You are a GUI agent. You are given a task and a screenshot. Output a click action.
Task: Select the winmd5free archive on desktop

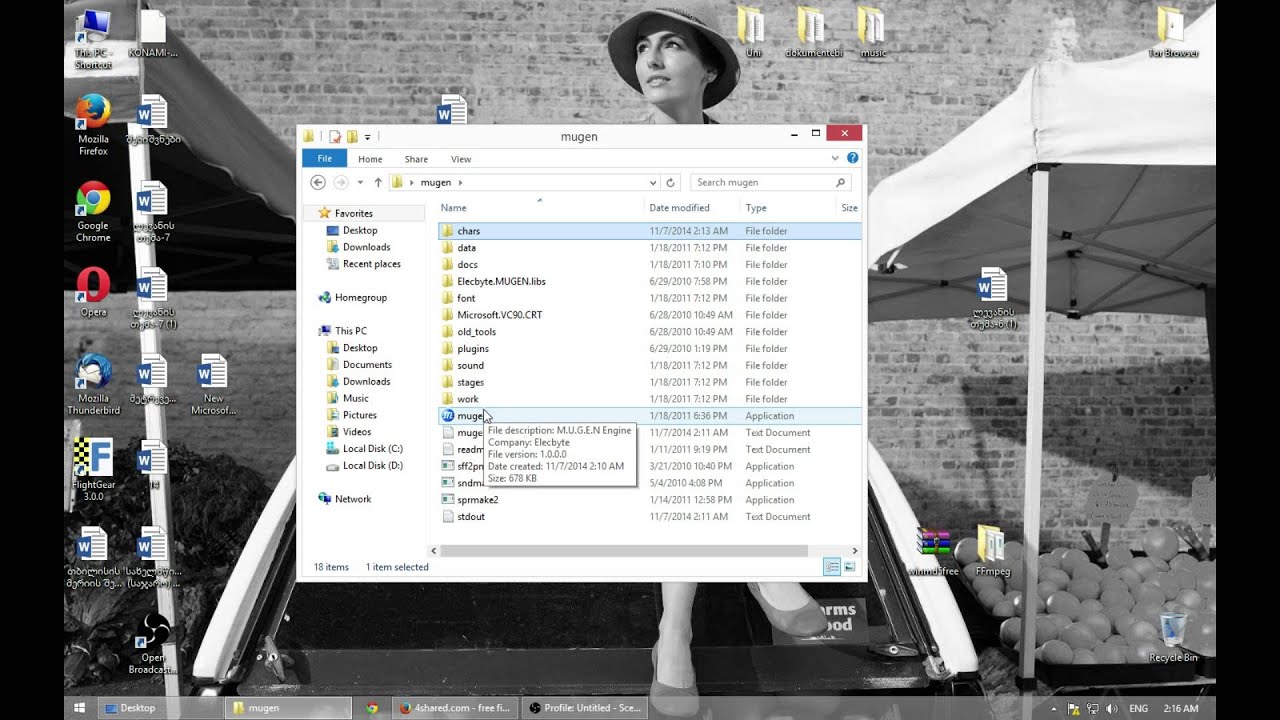pos(936,551)
